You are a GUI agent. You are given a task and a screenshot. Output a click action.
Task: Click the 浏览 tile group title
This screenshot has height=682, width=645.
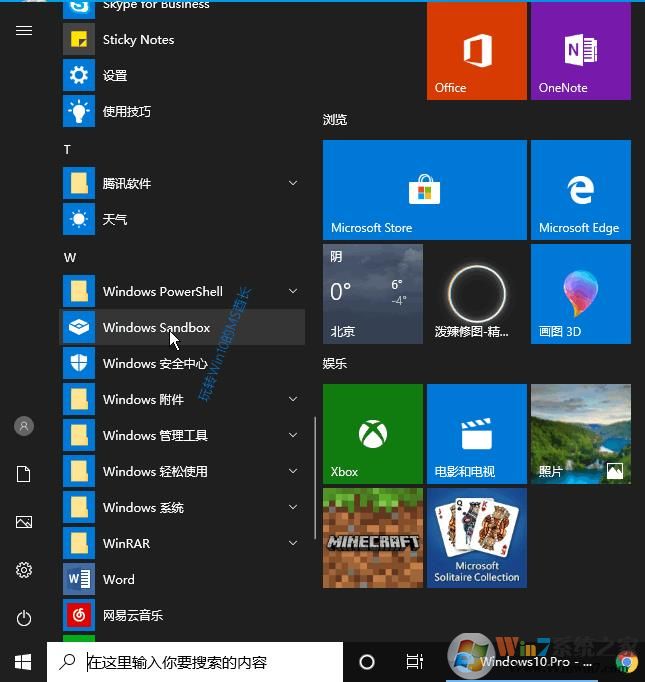[x=334, y=120]
